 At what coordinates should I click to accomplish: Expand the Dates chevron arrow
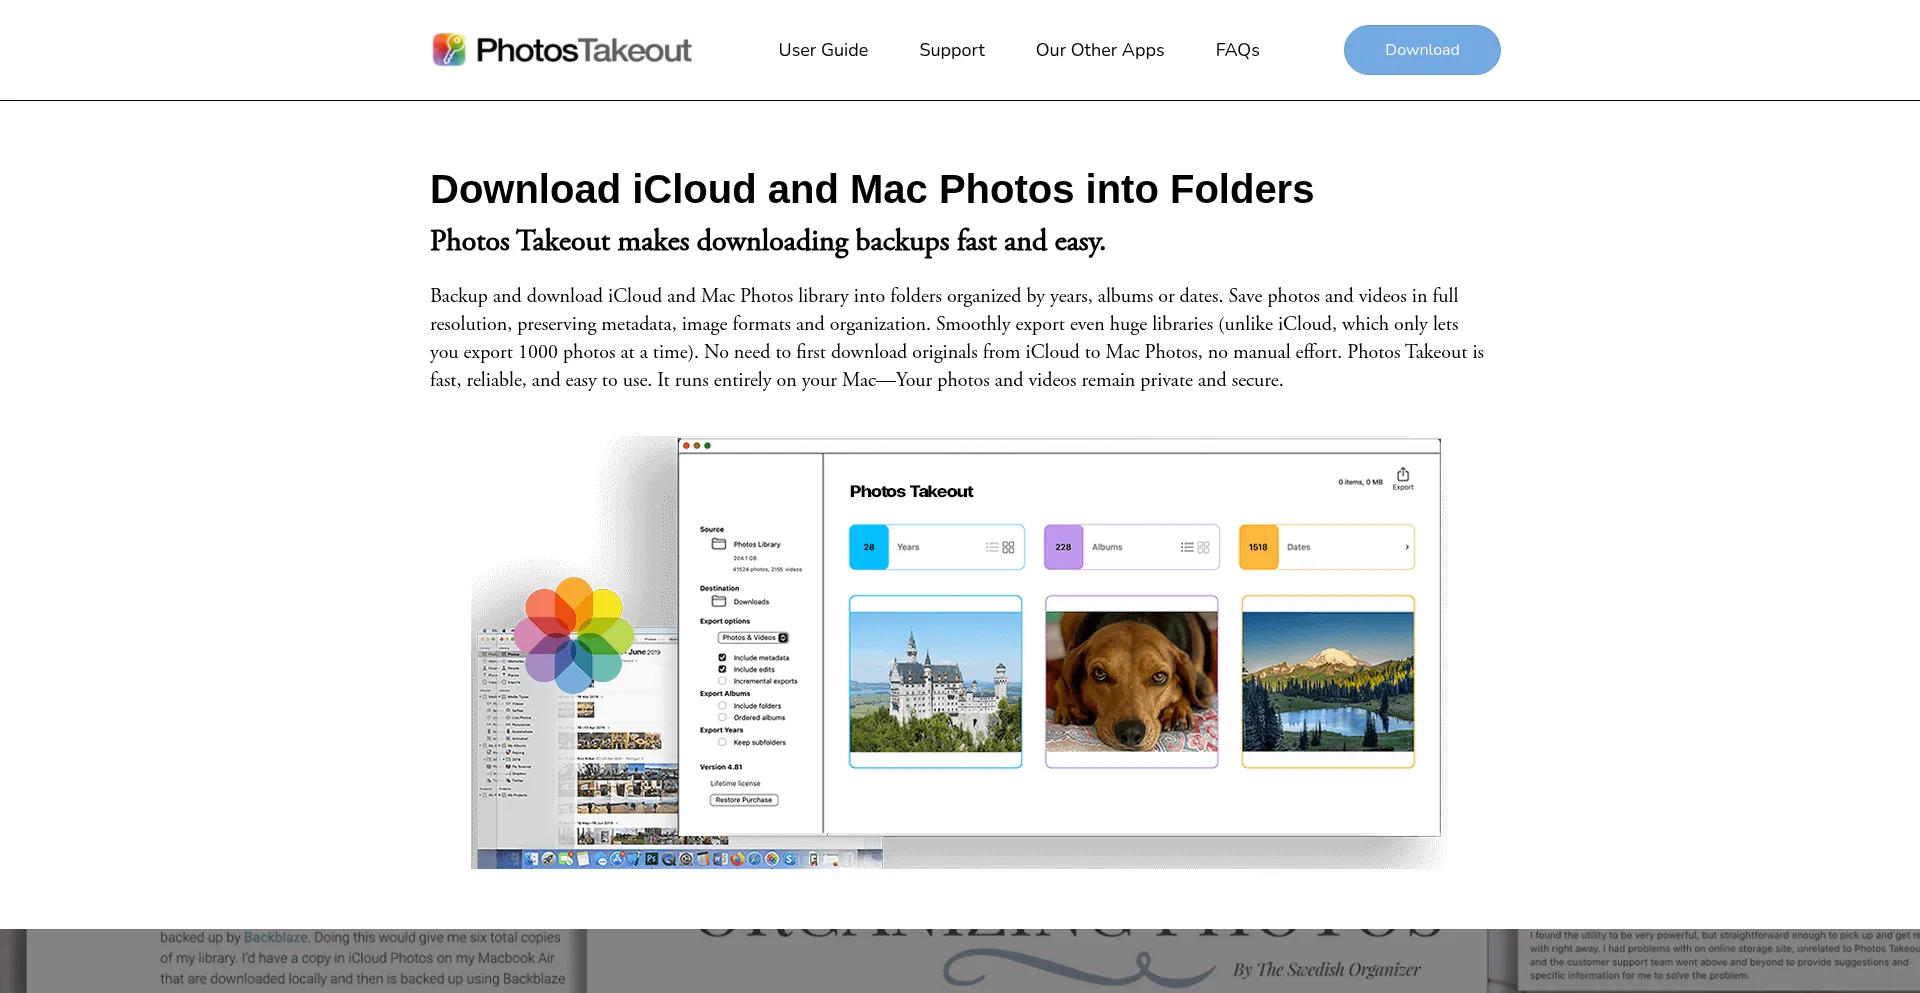click(x=1406, y=547)
